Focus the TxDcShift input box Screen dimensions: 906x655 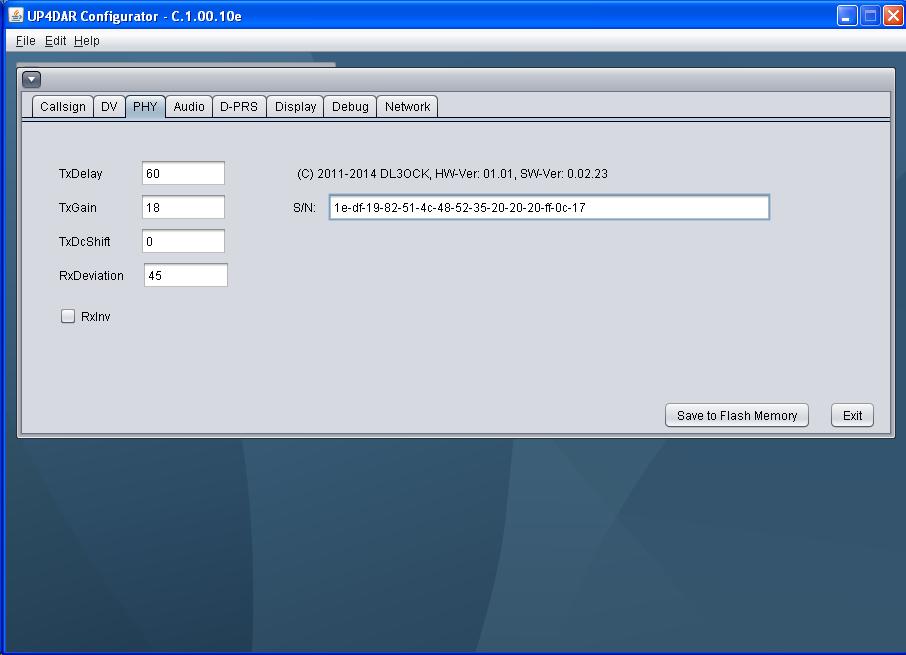pos(183,241)
